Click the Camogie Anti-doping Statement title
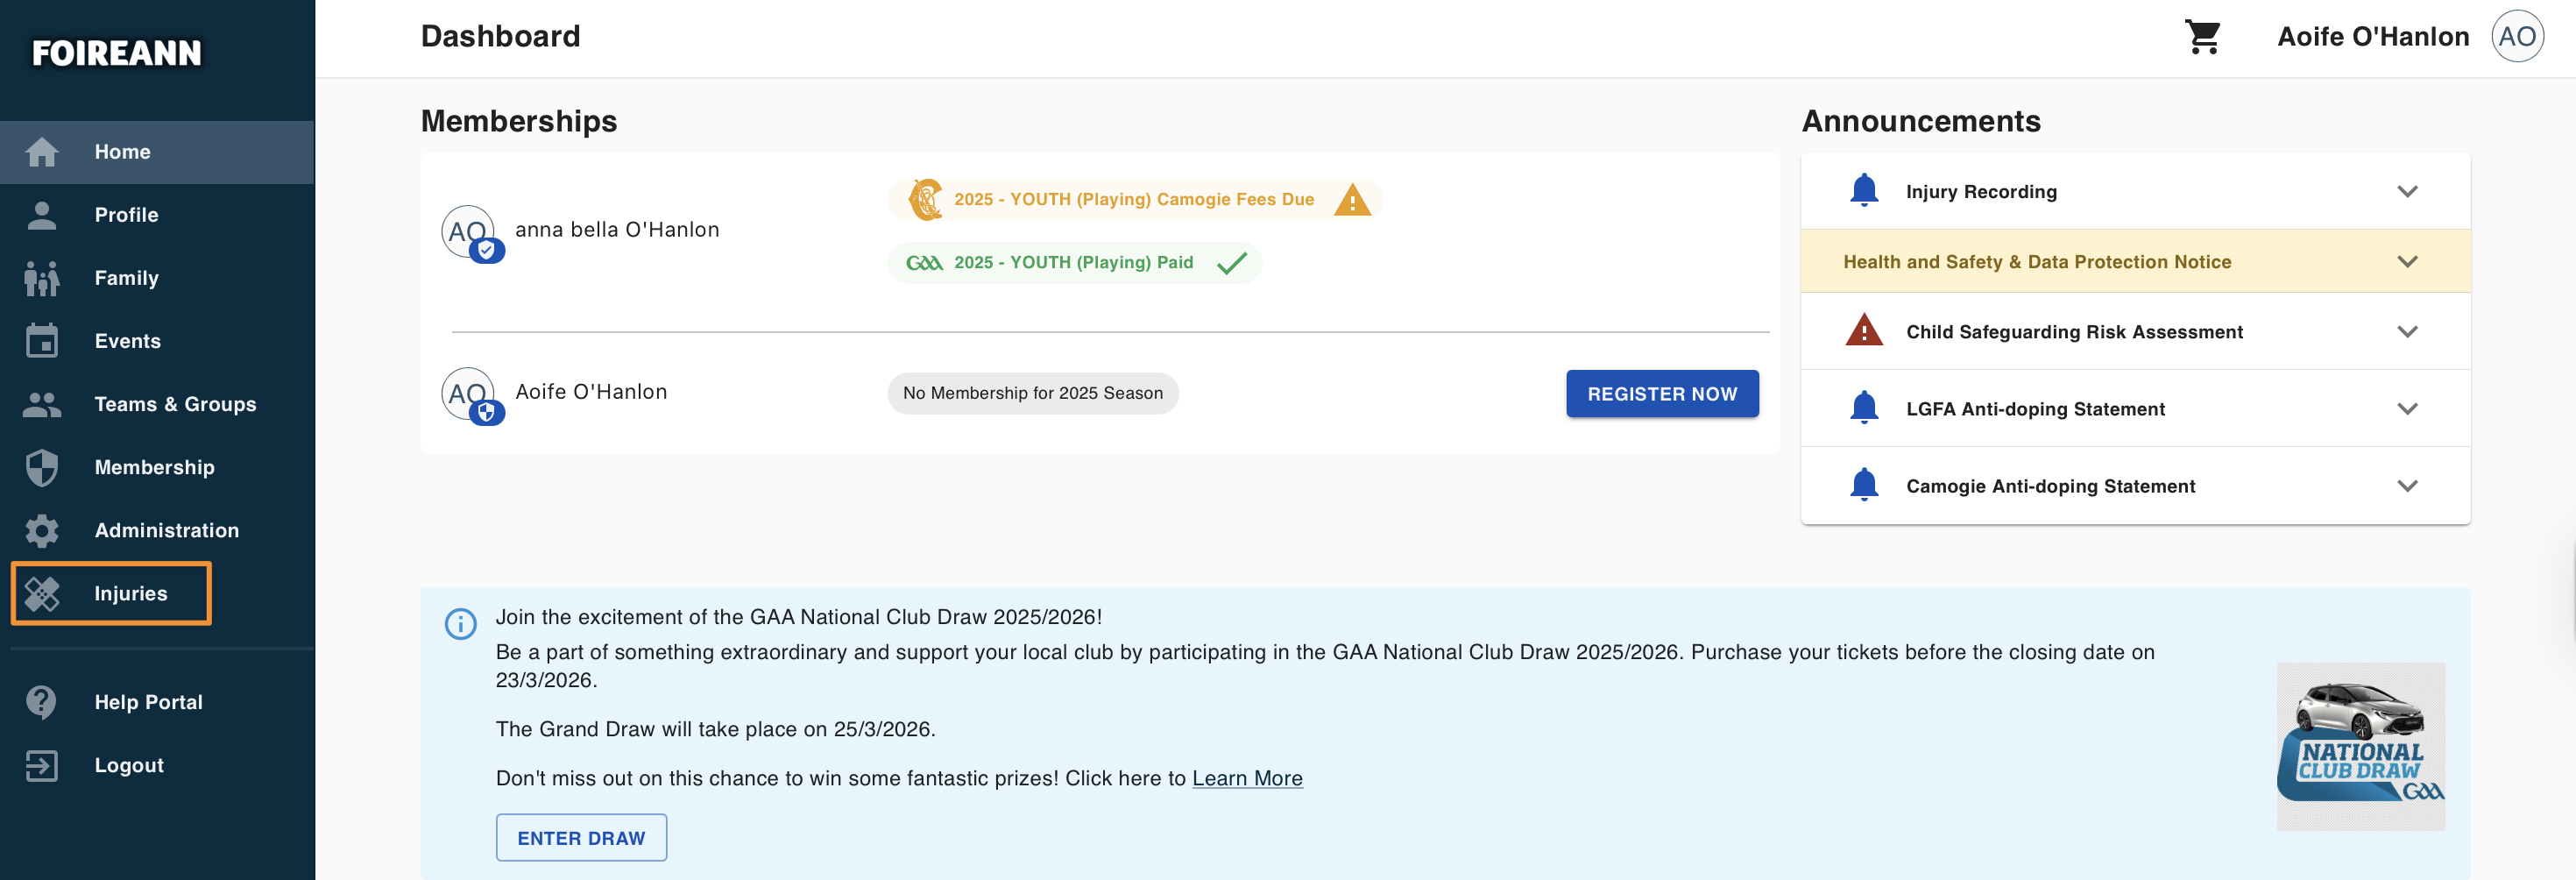The image size is (2576, 880). [2050, 485]
